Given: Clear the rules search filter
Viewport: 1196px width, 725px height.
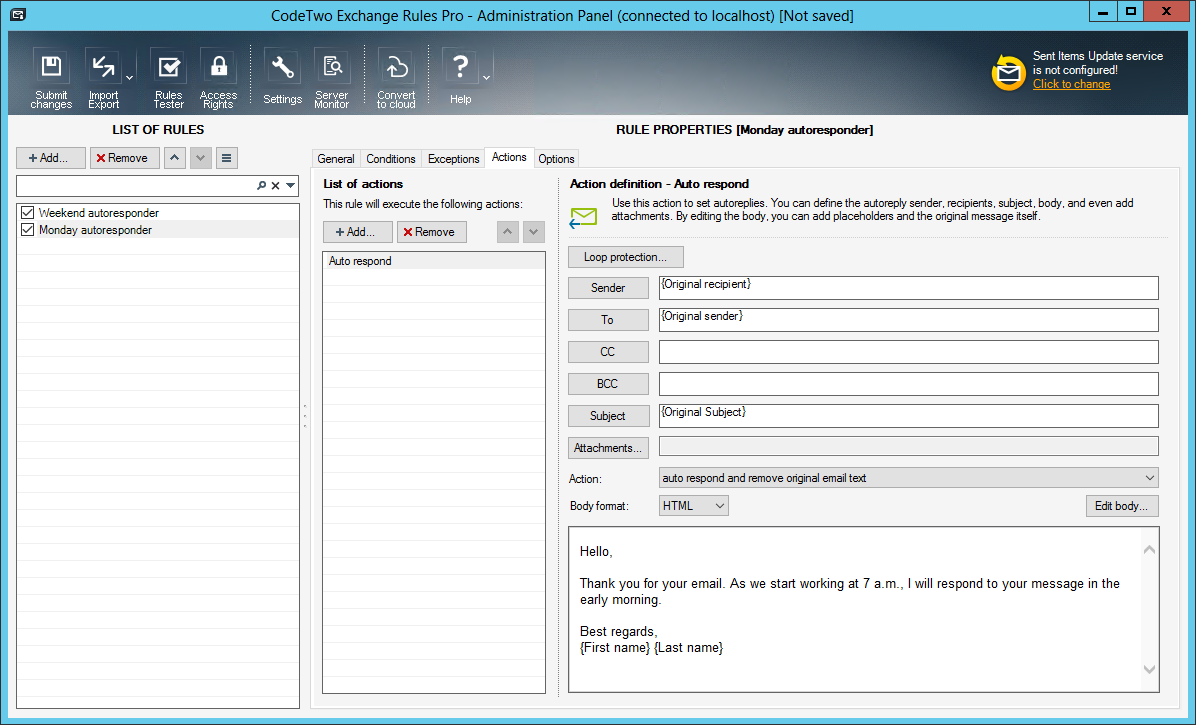Looking at the screenshot, I should coord(275,185).
